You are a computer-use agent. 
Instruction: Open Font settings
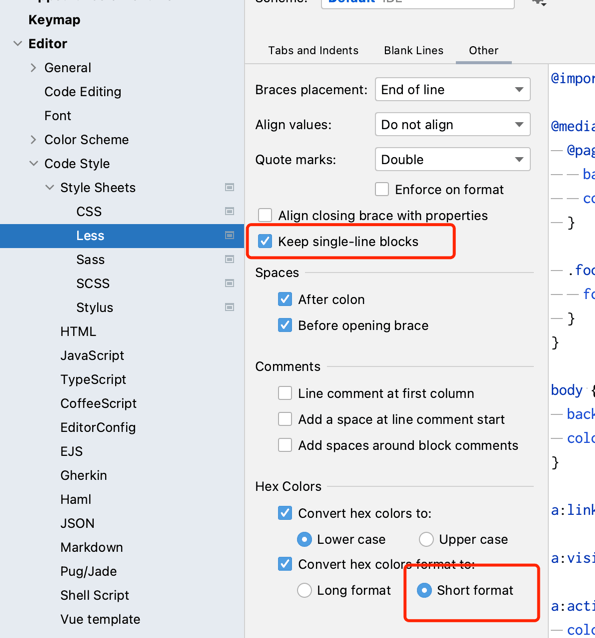click(57, 116)
